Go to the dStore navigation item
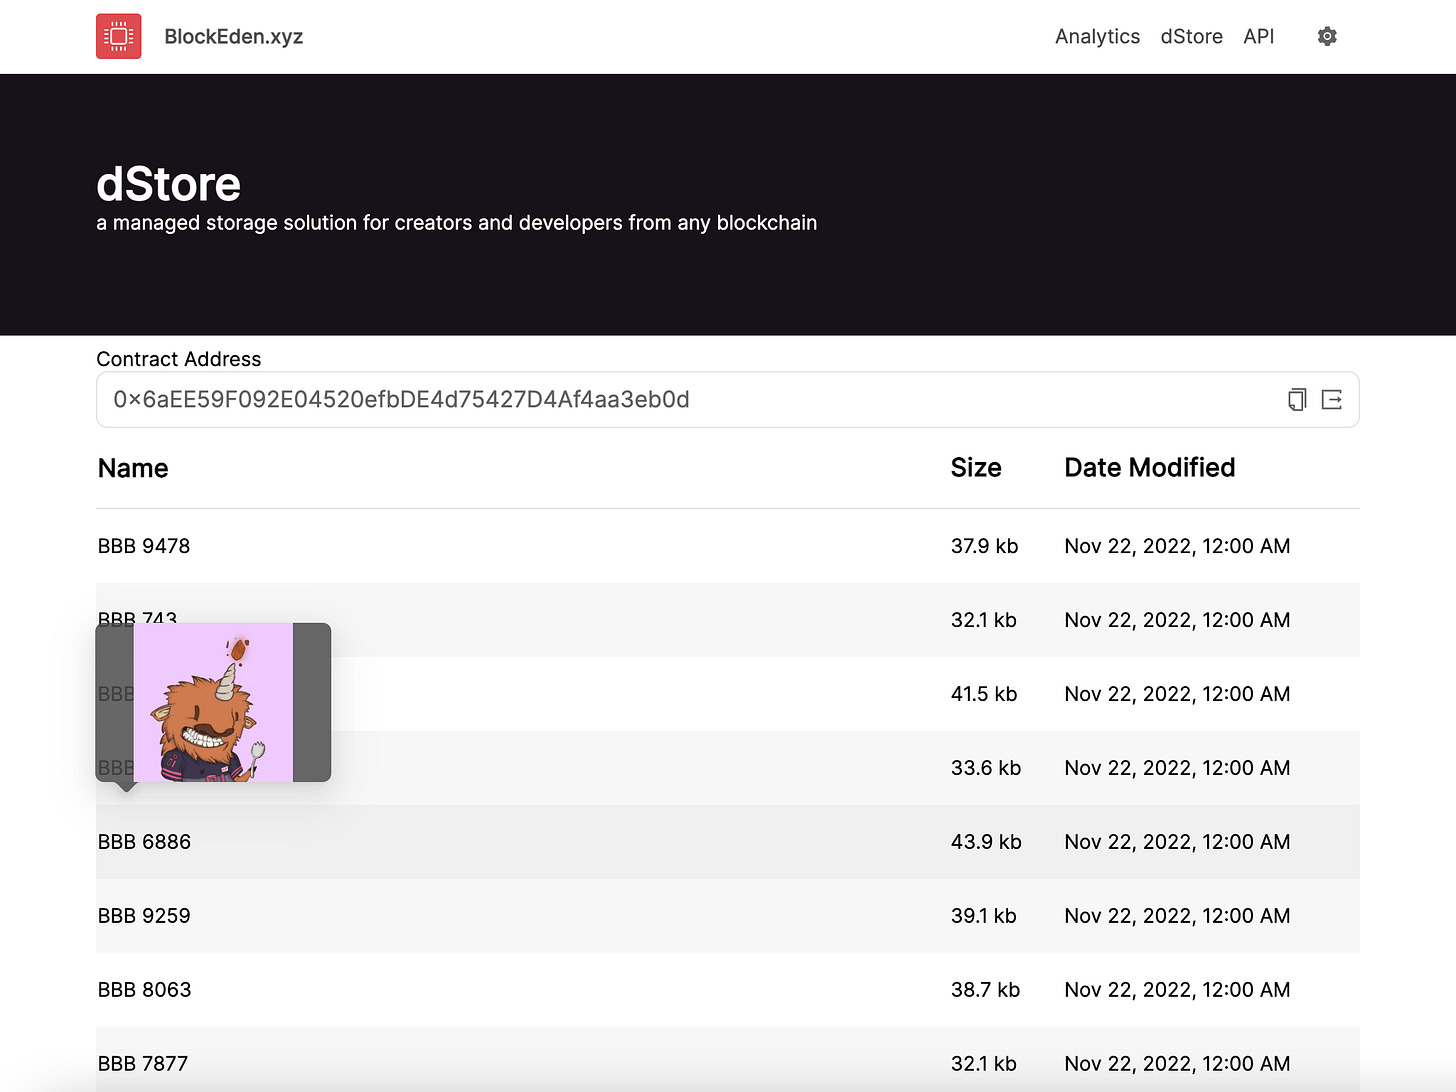This screenshot has height=1092, width=1456. point(1191,37)
